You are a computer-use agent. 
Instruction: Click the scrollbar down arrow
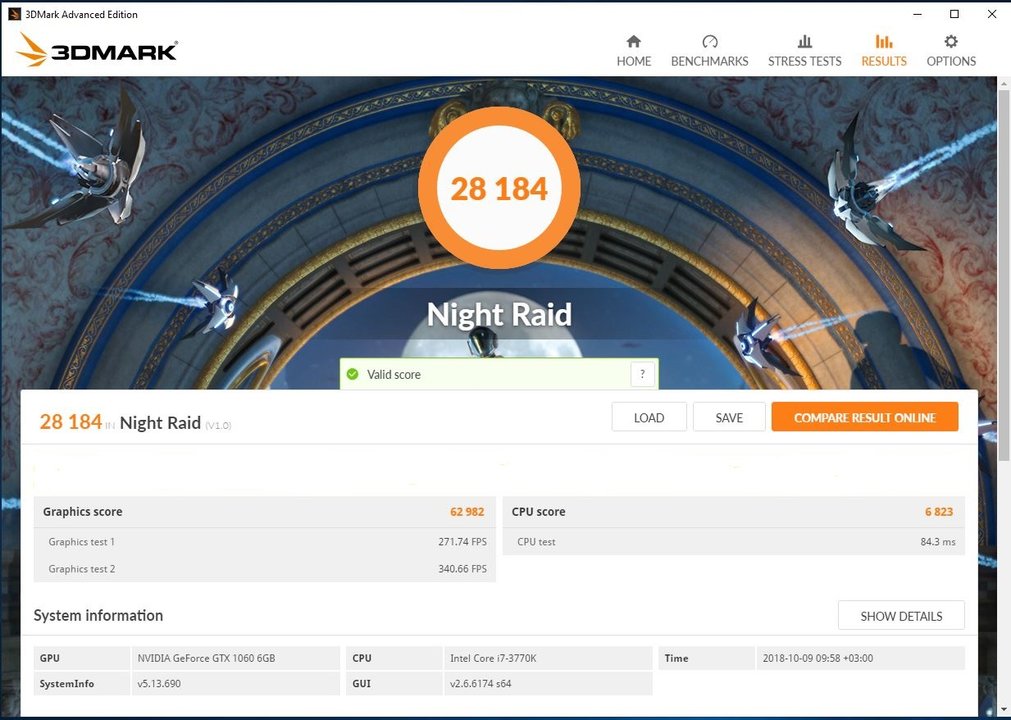click(x=1004, y=712)
